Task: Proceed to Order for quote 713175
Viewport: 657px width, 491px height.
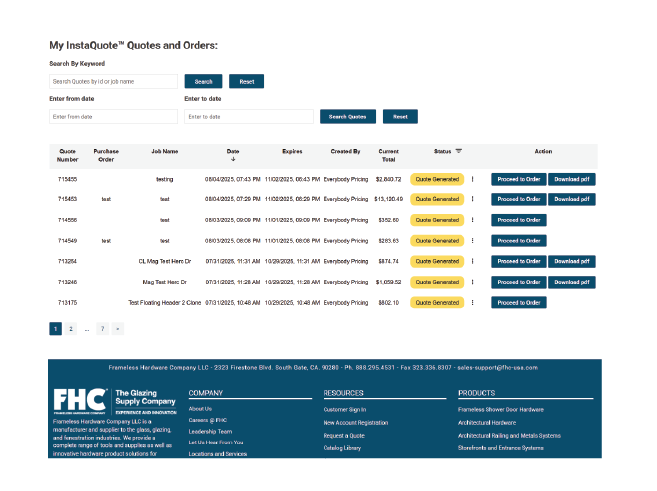Action: click(x=519, y=302)
